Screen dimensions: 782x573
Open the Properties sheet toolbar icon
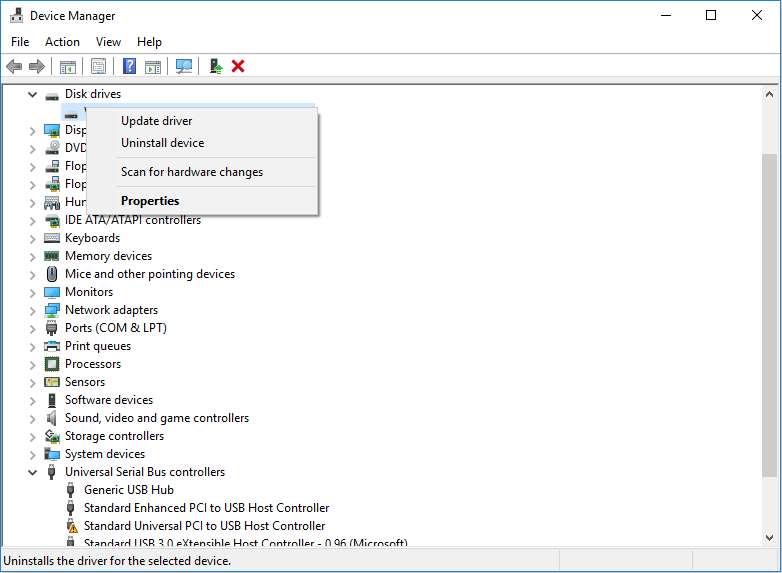(x=98, y=66)
